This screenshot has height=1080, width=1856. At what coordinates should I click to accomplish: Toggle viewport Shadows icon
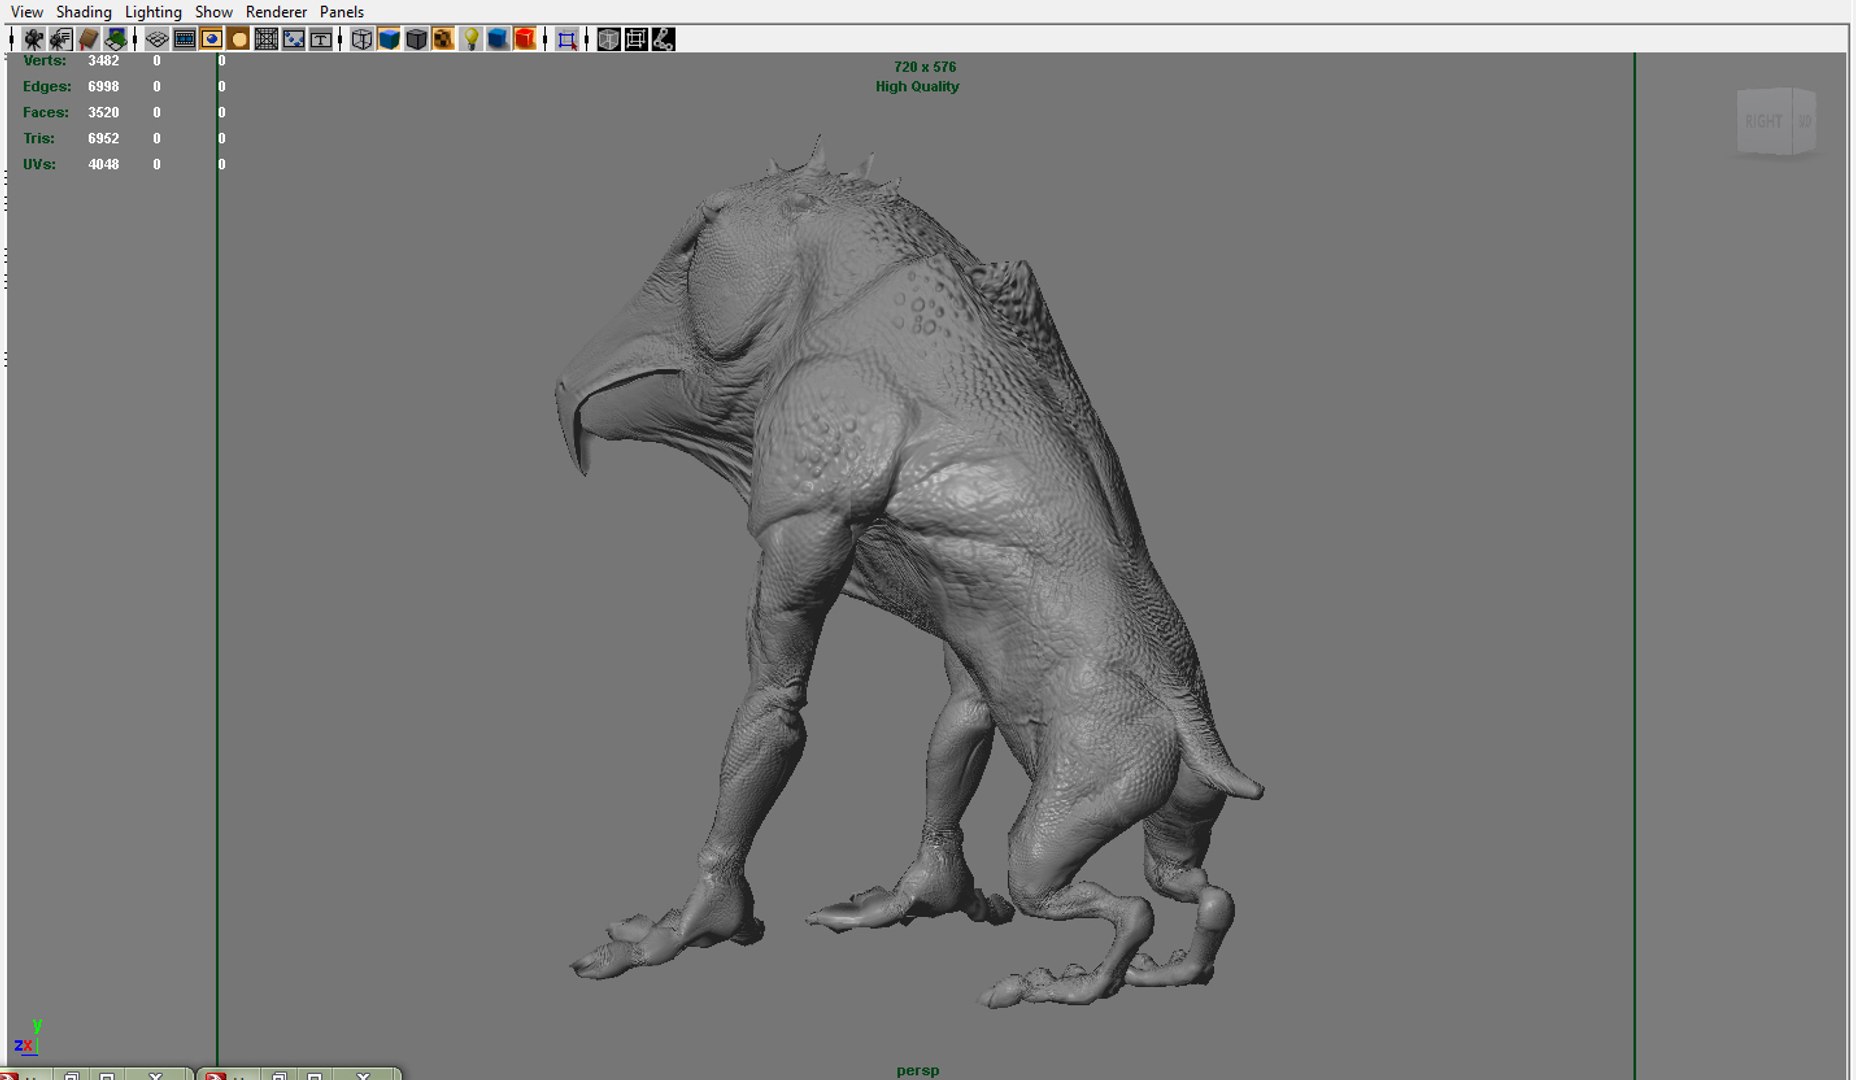[498, 39]
